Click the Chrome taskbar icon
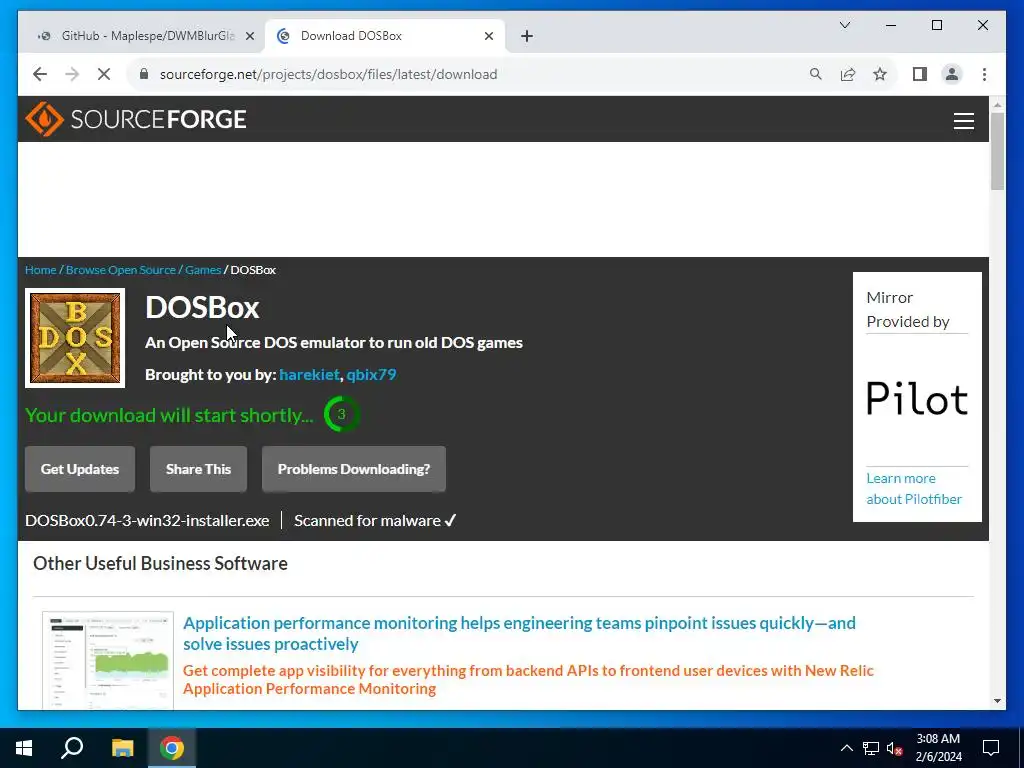Viewport: 1024px width, 768px height. [x=172, y=748]
